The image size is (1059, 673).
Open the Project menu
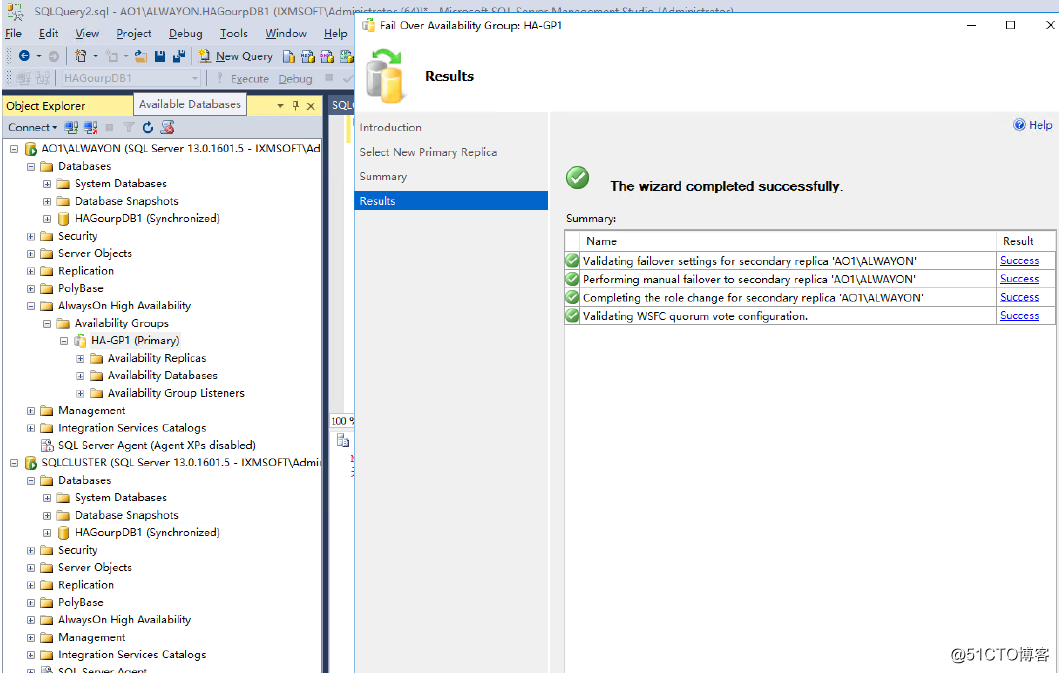(134, 33)
